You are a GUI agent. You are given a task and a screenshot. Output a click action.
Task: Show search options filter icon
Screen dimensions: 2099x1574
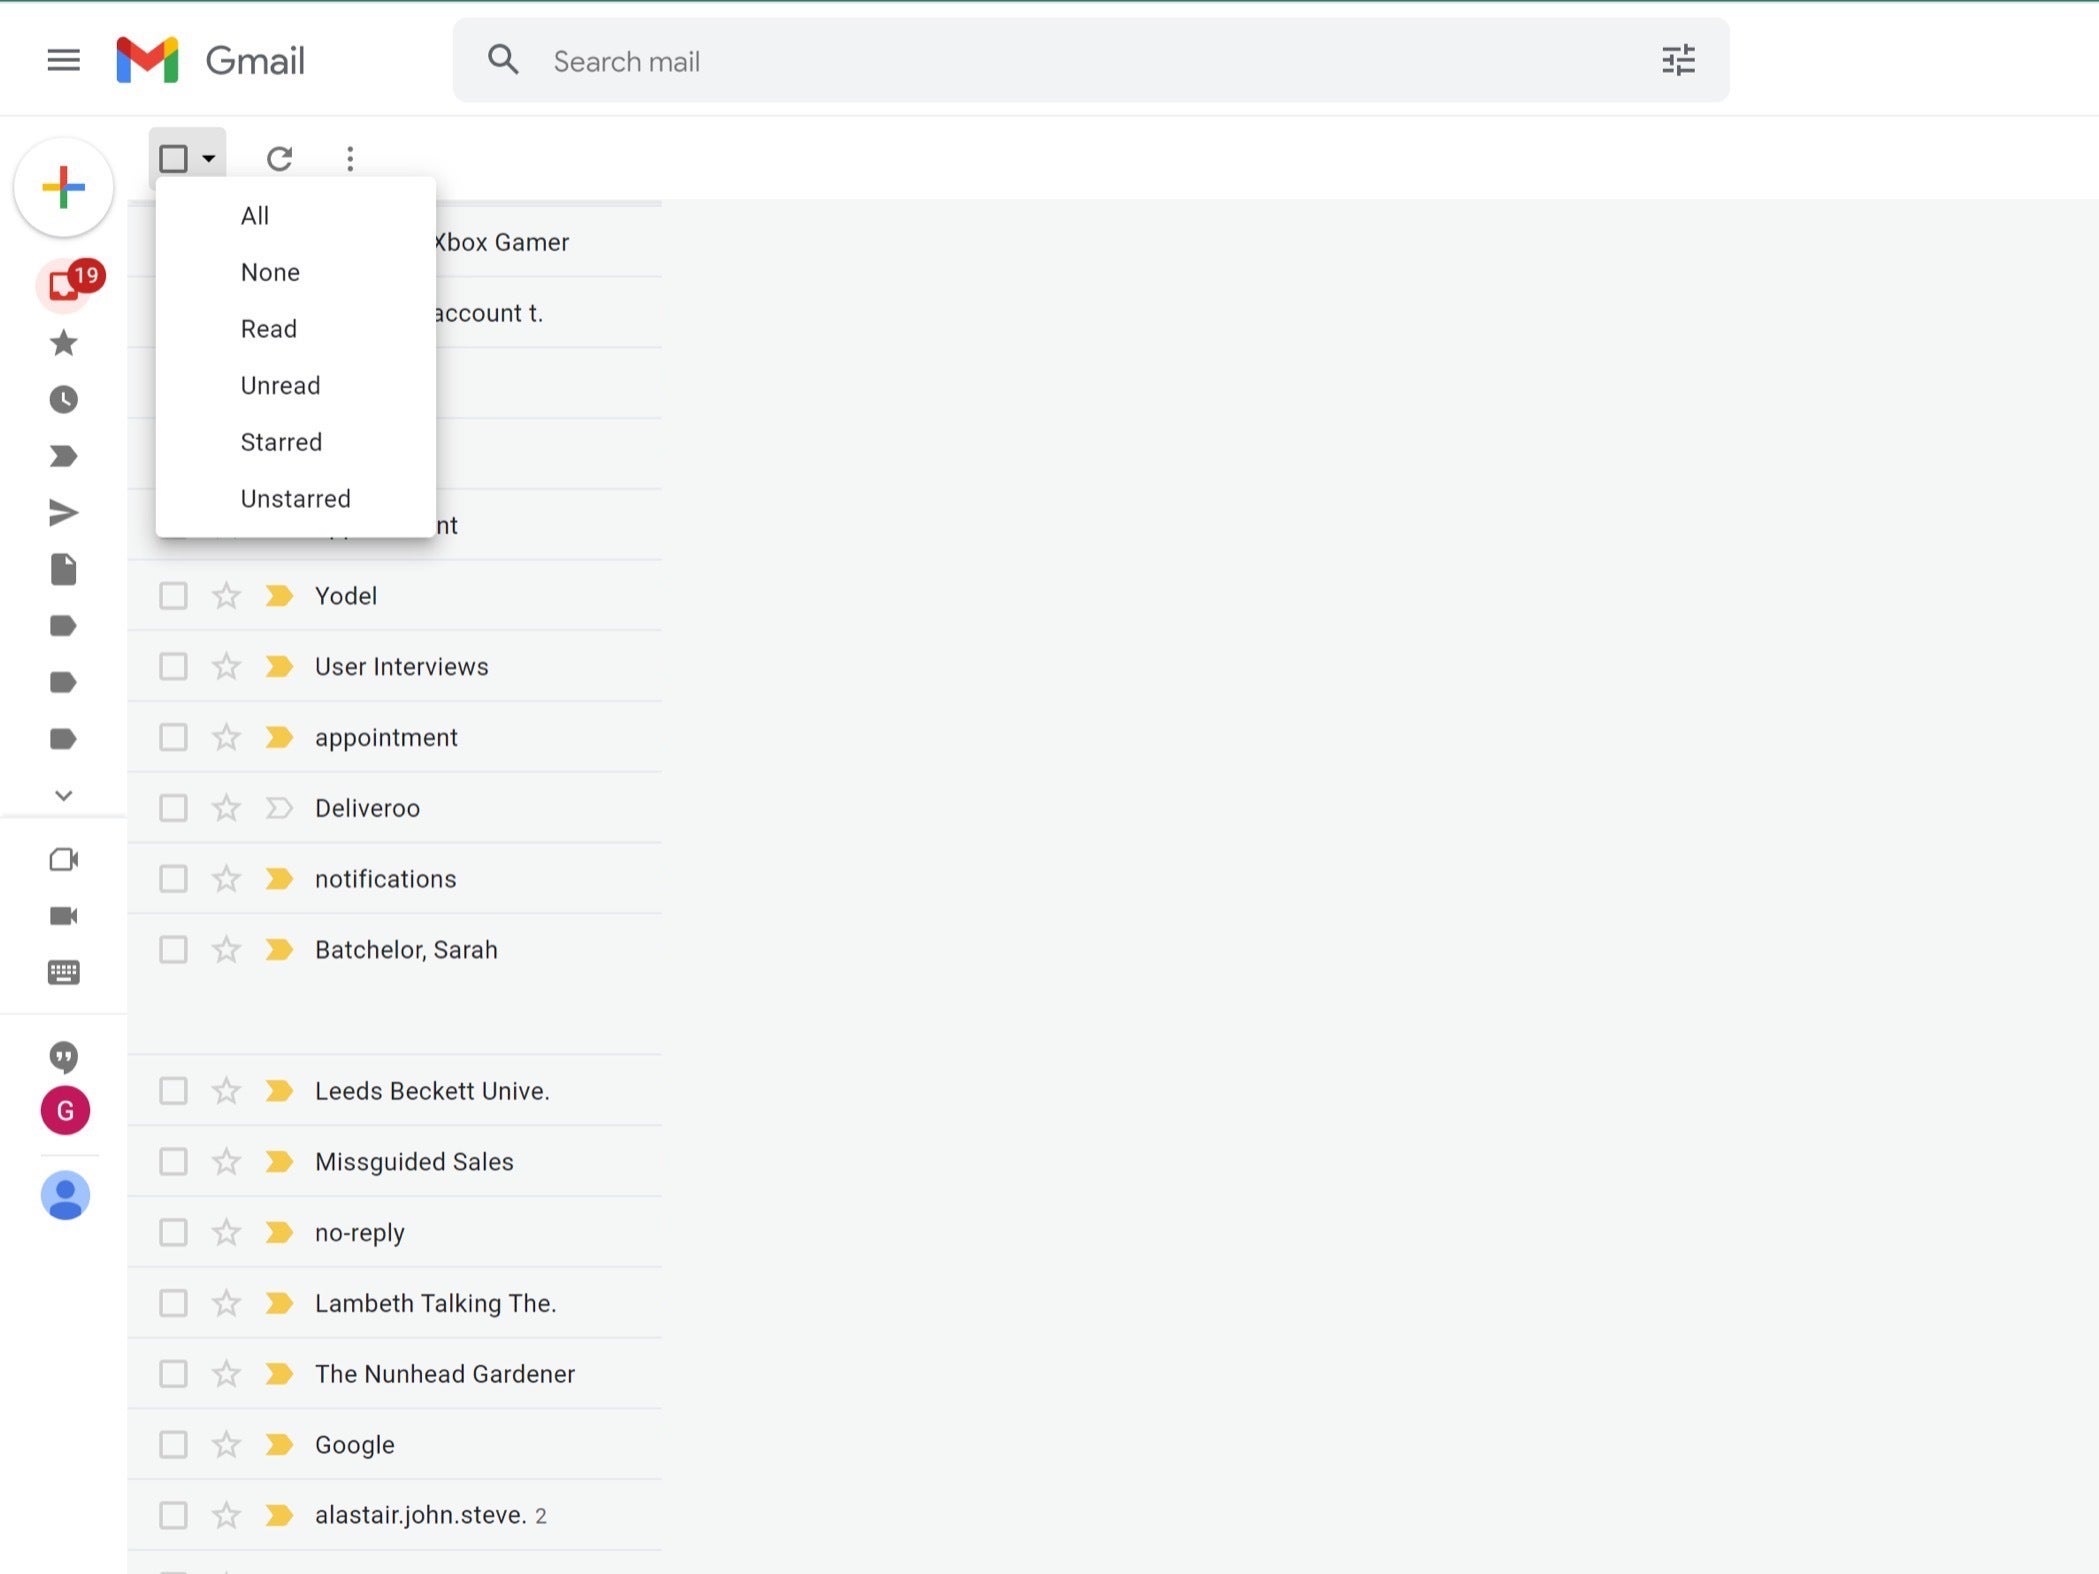click(1678, 60)
